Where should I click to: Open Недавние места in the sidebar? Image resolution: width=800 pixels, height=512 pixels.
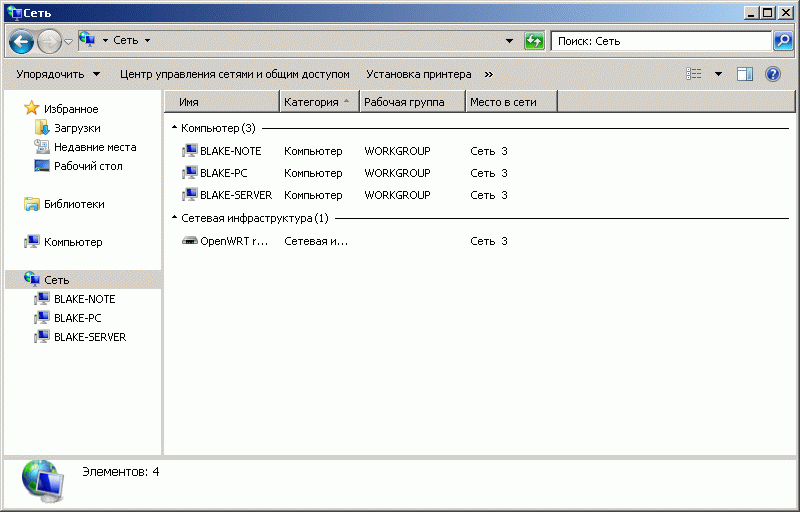pos(95,147)
